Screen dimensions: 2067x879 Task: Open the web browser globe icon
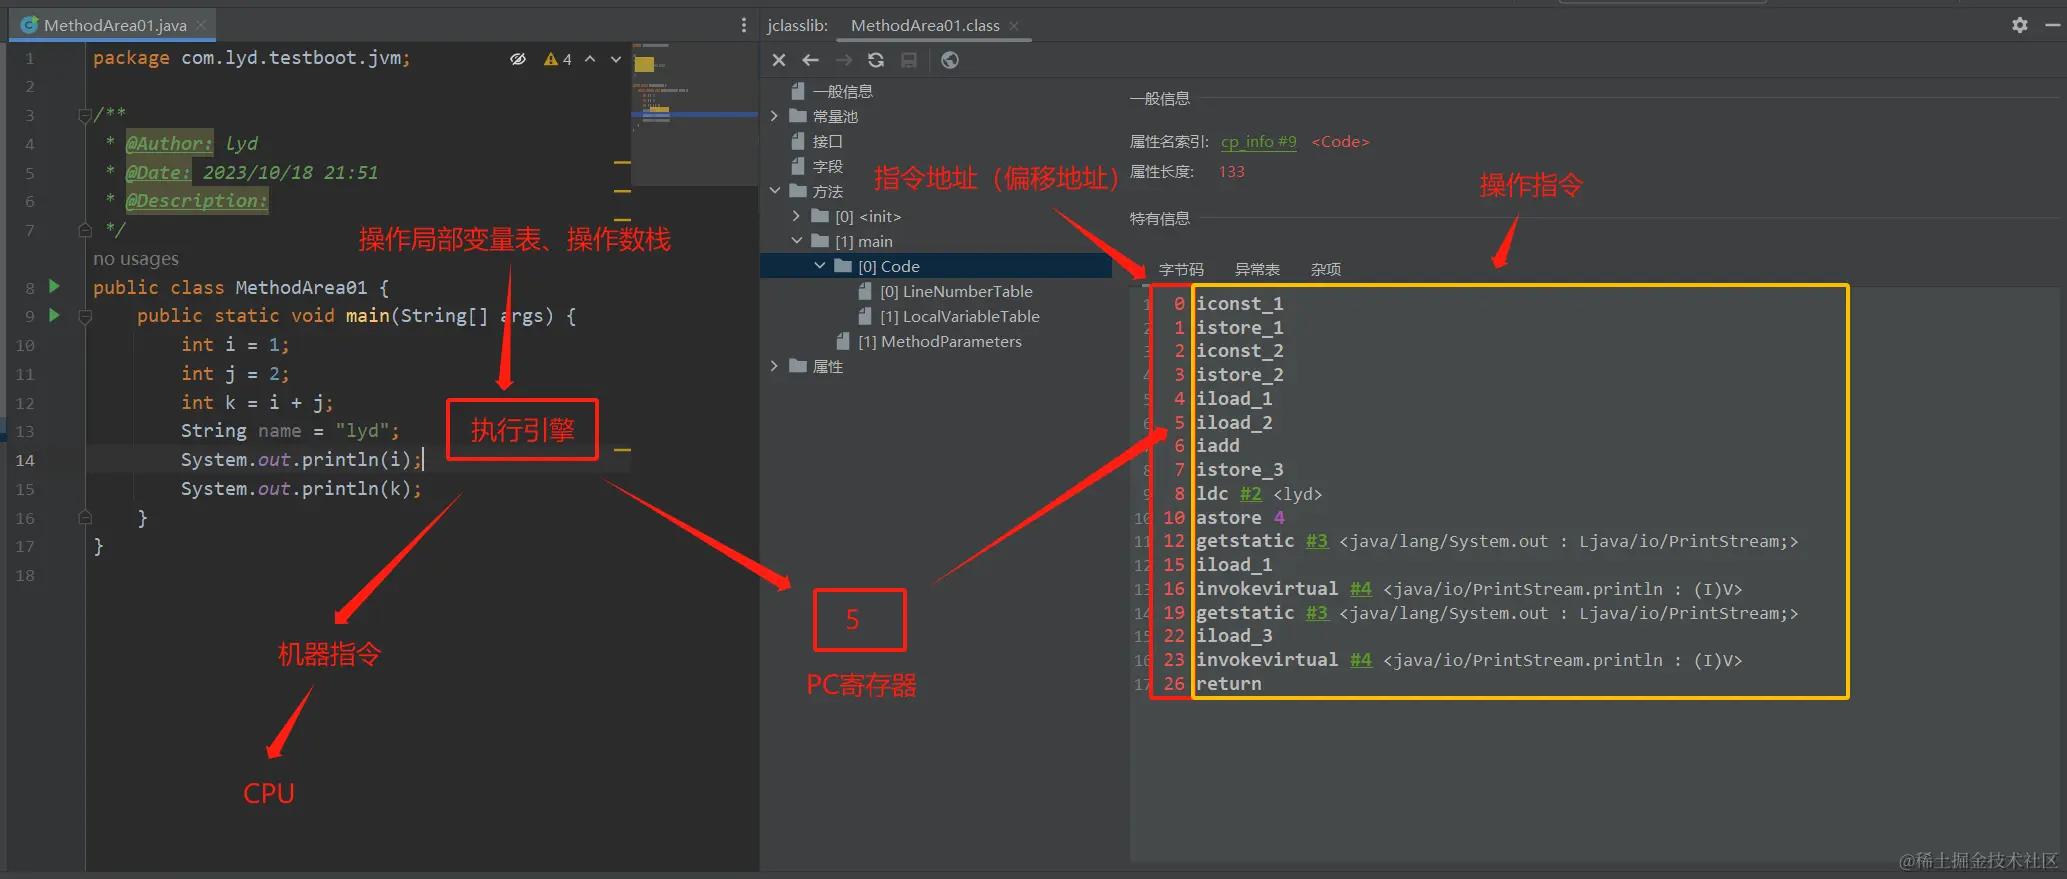pos(950,60)
